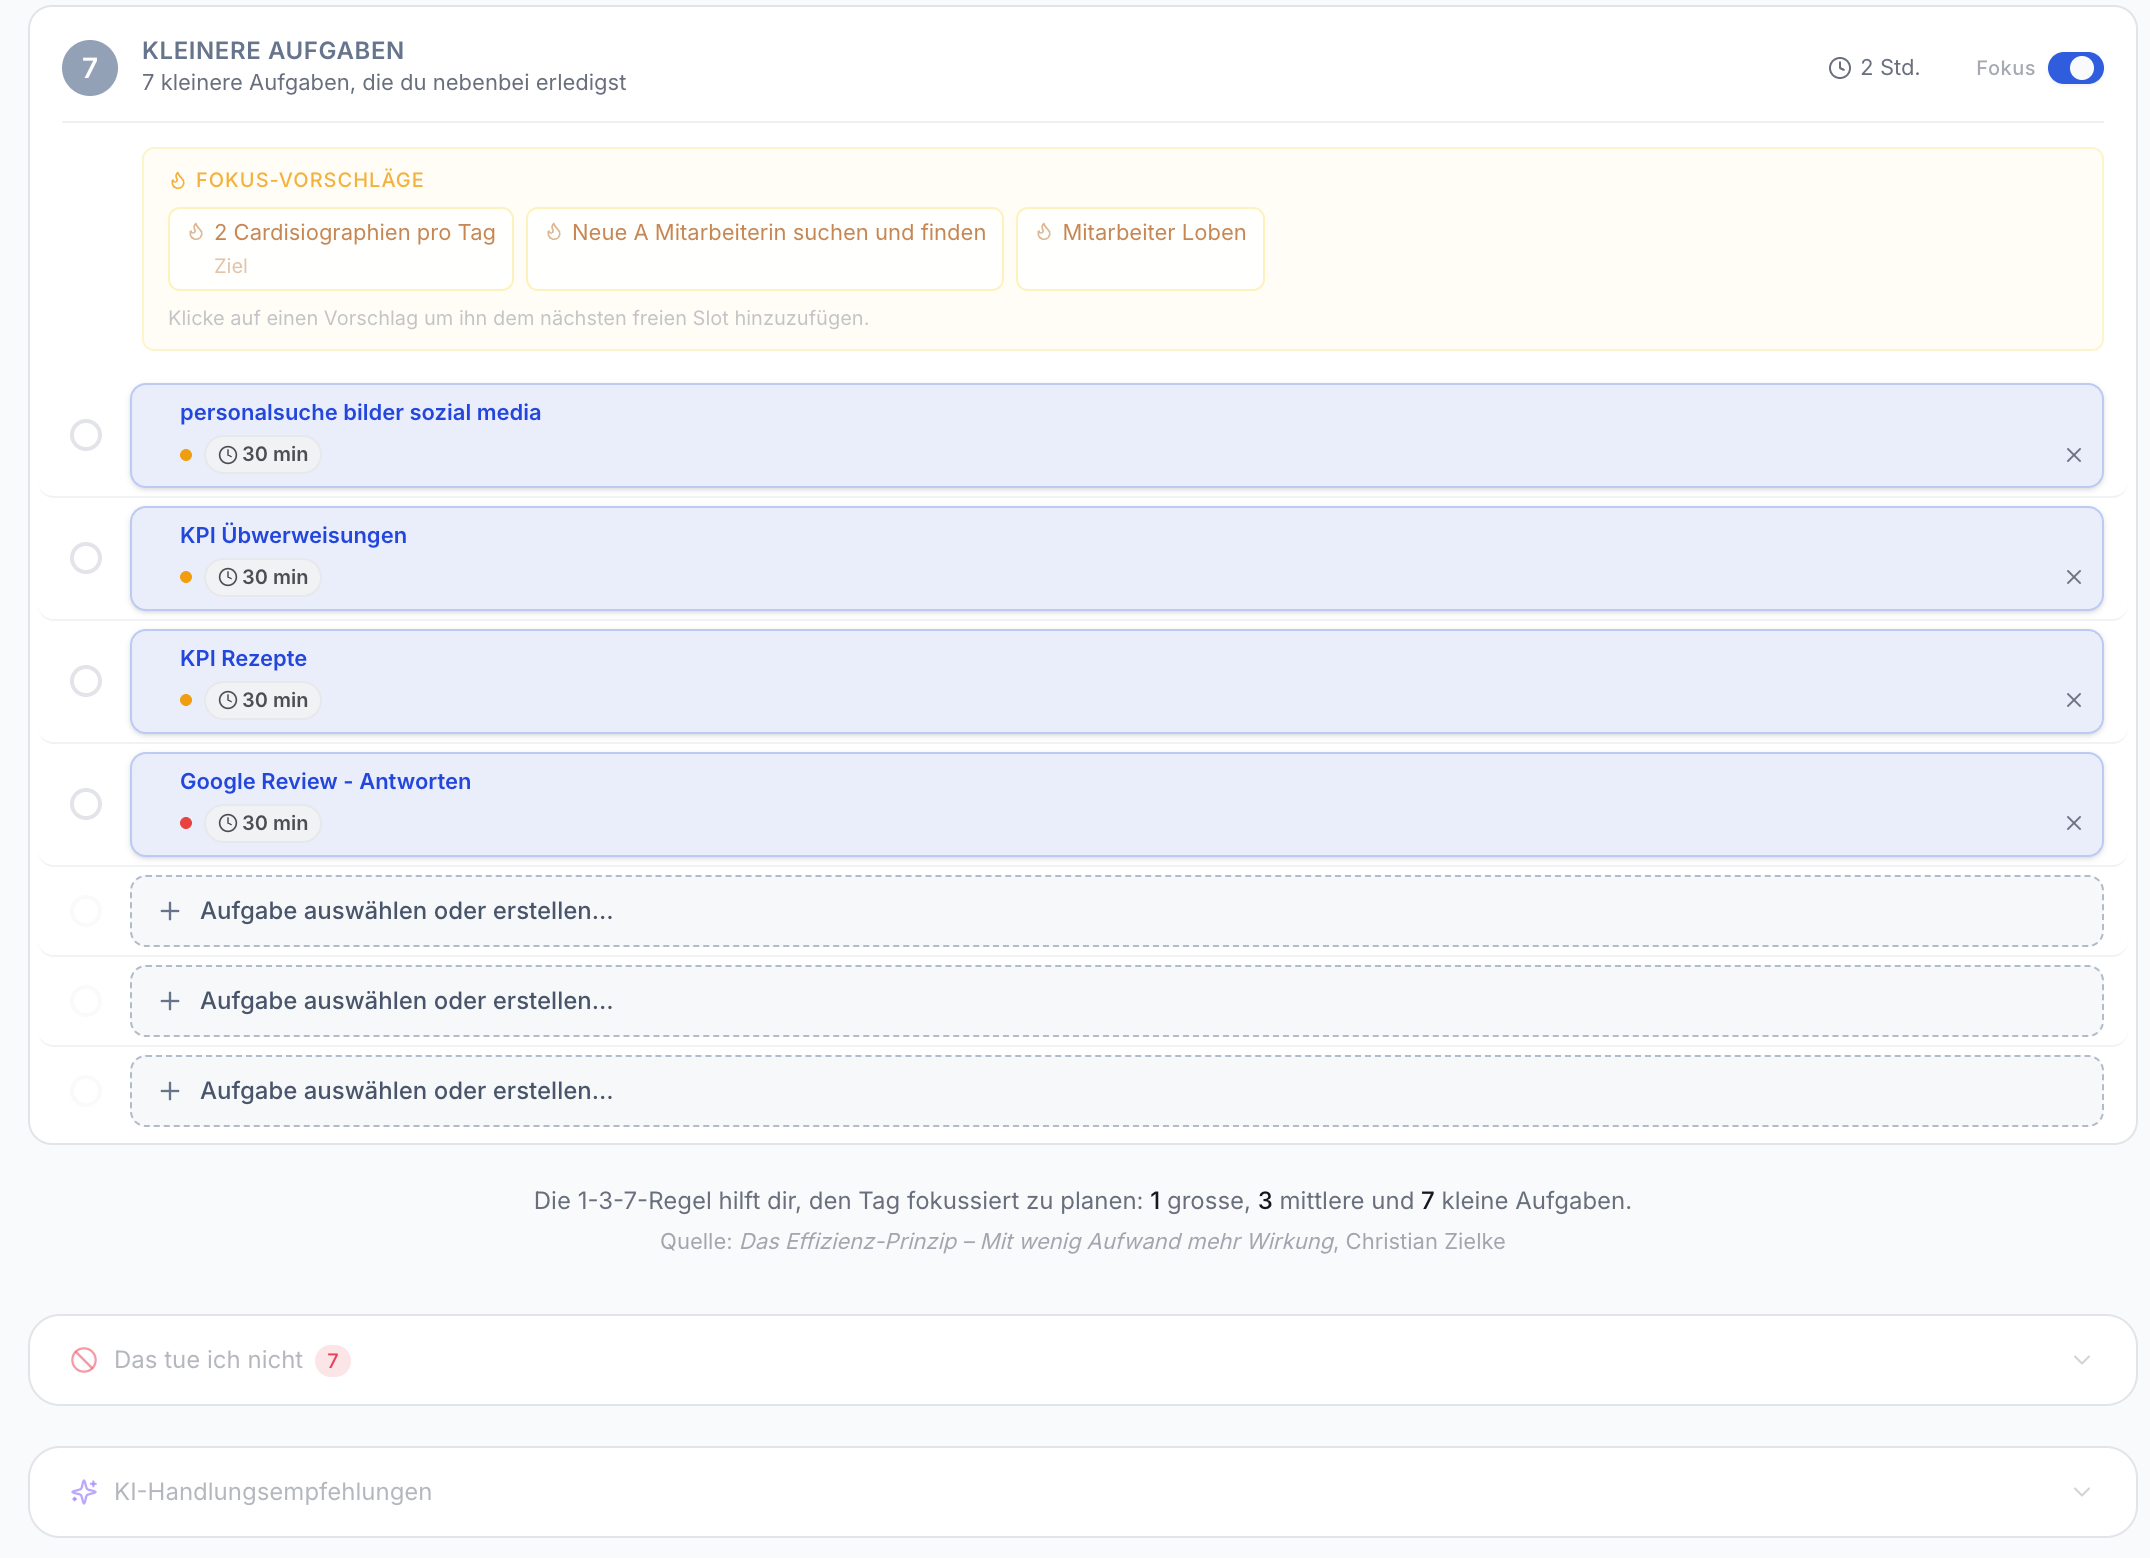Open the 'personalsuche bilder sozial media' task title
Viewport: 2150px width, 1558px height.
[360, 412]
